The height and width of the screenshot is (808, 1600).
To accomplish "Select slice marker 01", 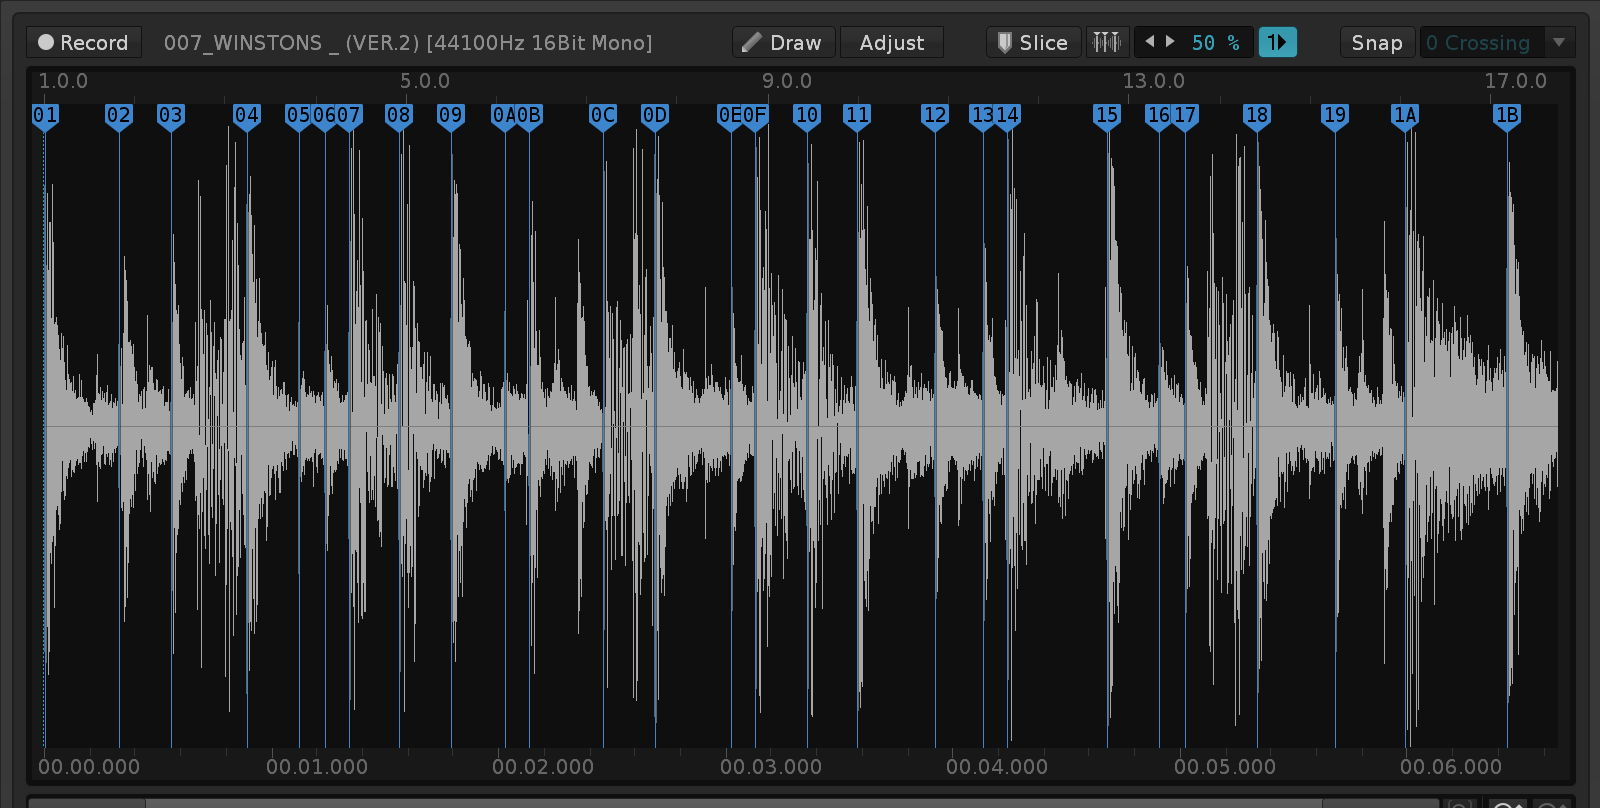I will click(45, 116).
